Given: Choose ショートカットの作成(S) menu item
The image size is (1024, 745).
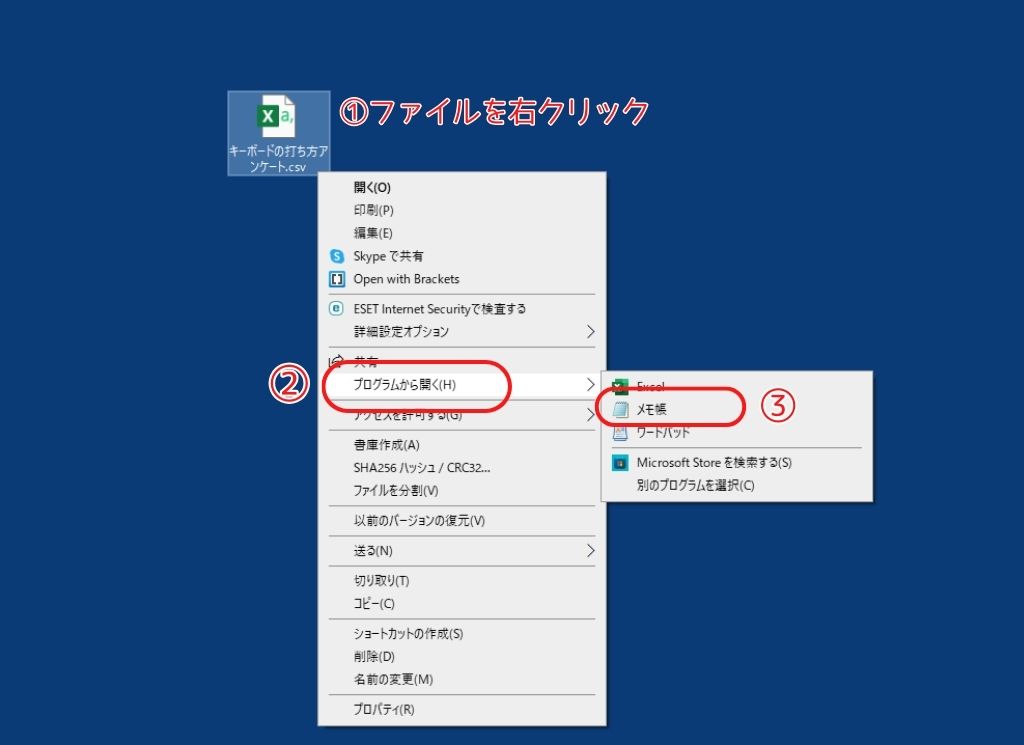Looking at the screenshot, I should click(408, 634).
